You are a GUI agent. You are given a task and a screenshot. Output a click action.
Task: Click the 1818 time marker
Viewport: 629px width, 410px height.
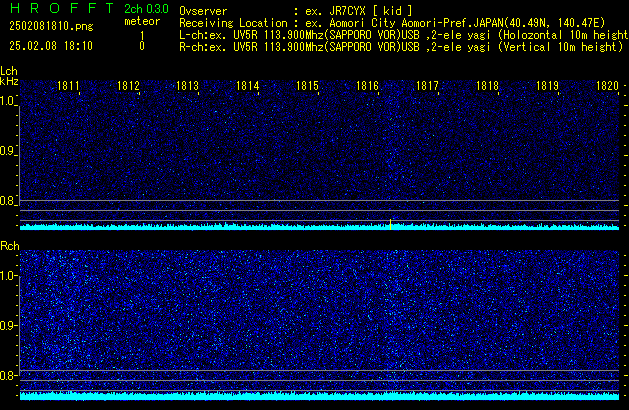pos(487,86)
